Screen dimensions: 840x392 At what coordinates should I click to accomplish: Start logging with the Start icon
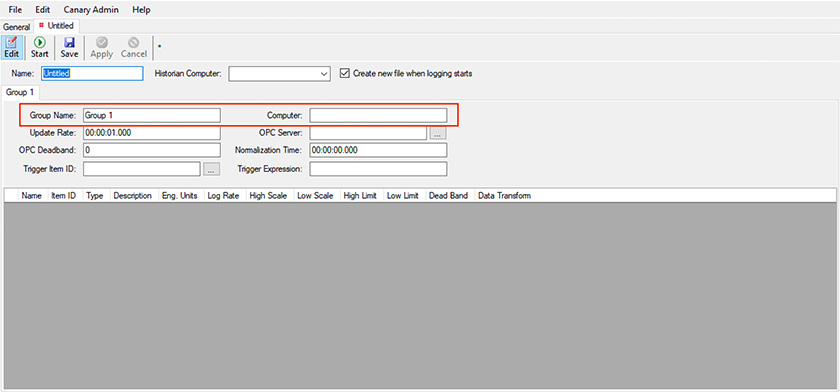point(40,48)
